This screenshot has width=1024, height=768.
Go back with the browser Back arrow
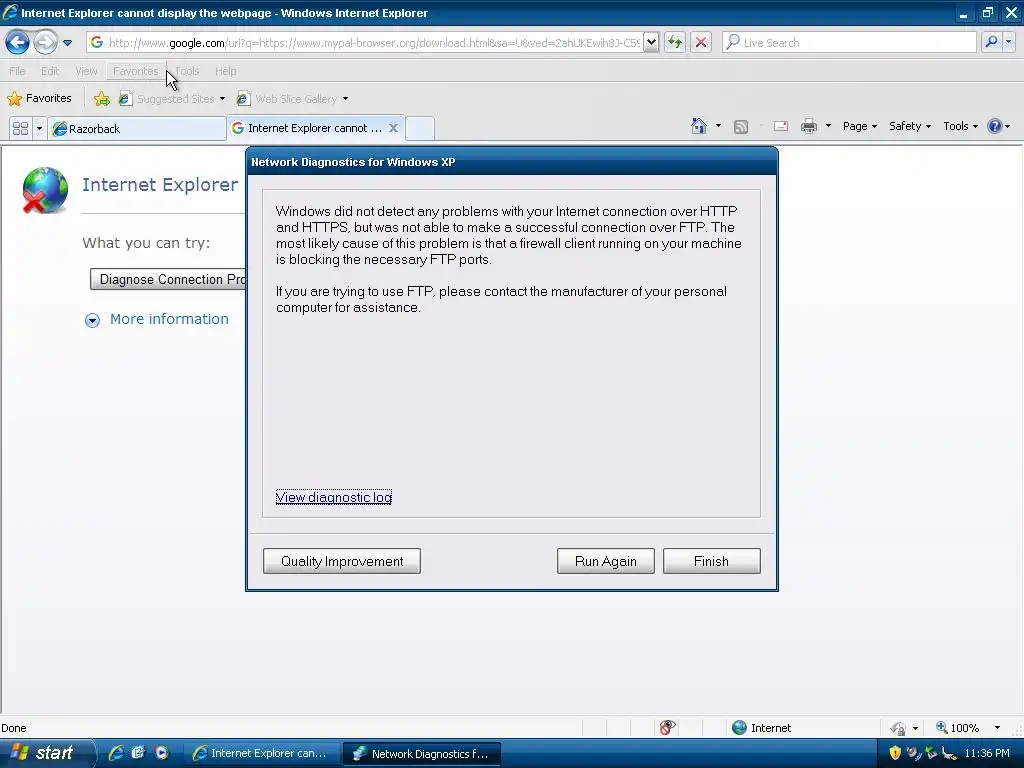coord(17,42)
